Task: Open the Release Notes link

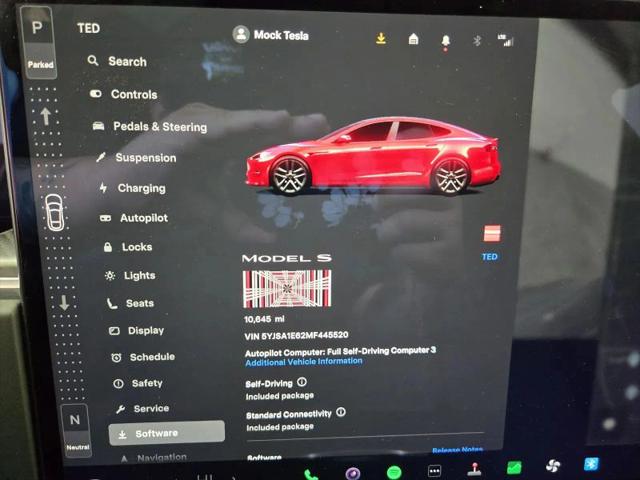Action: [457, 450]
